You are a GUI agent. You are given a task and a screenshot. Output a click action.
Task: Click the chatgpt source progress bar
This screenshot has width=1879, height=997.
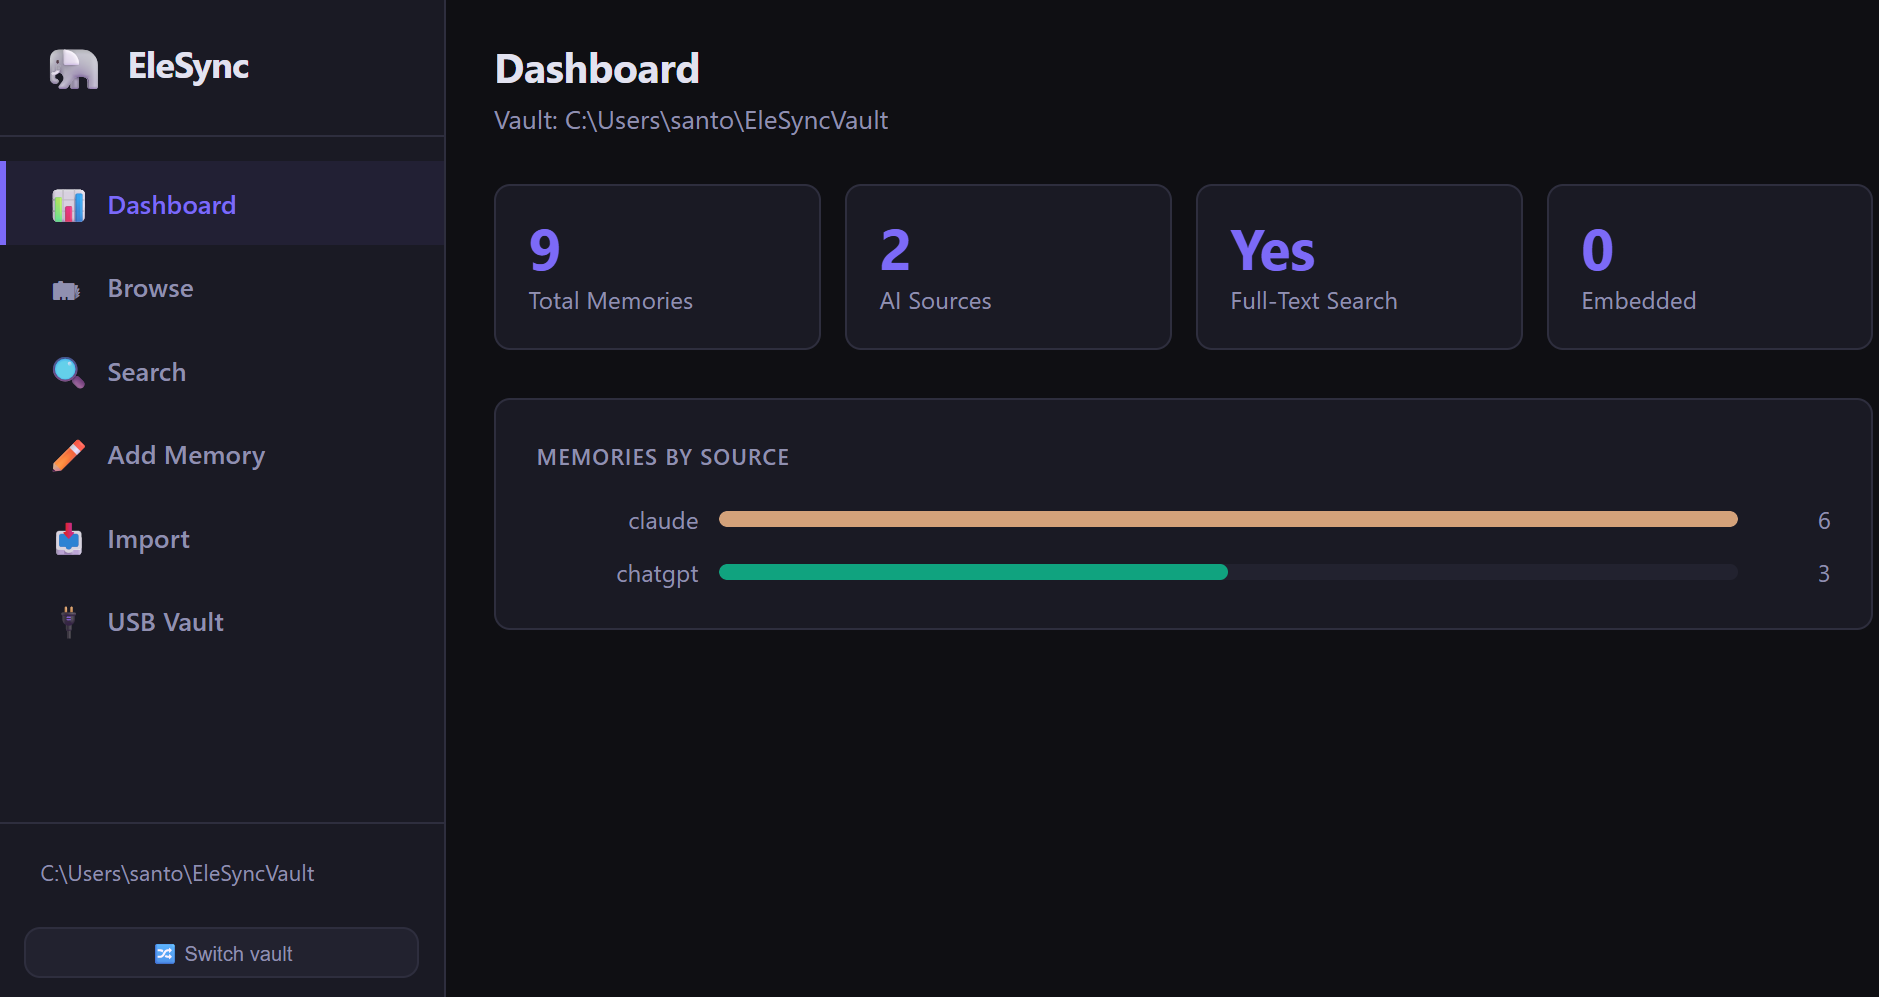click(x=1228, y=572)
